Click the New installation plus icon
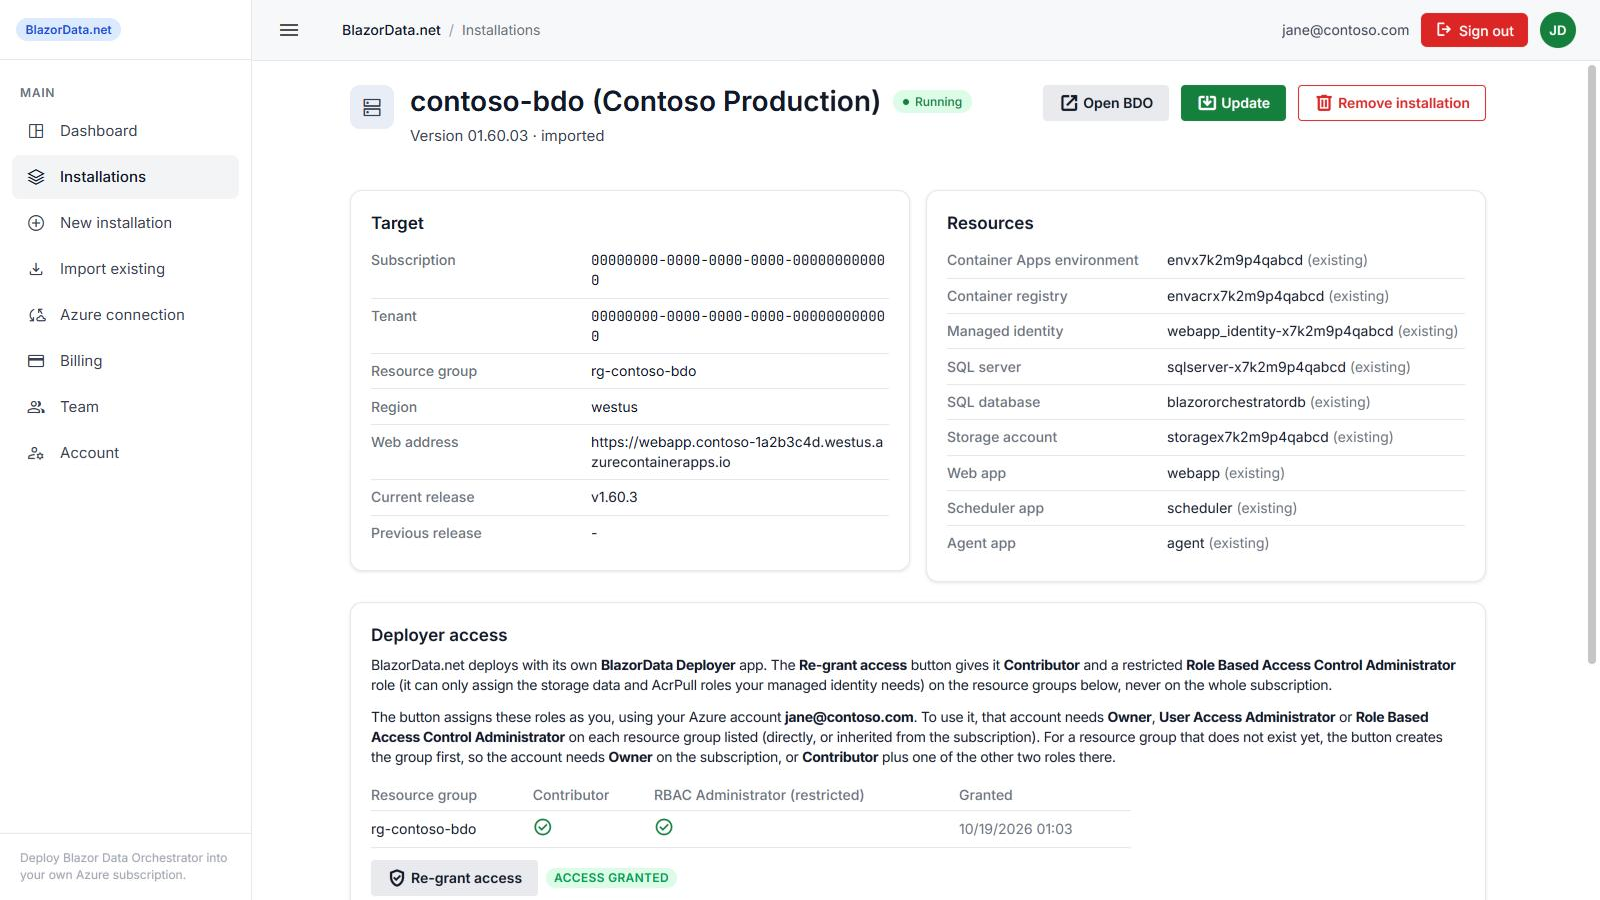This screenshot has width=1600, height=900. click(36, 223)
